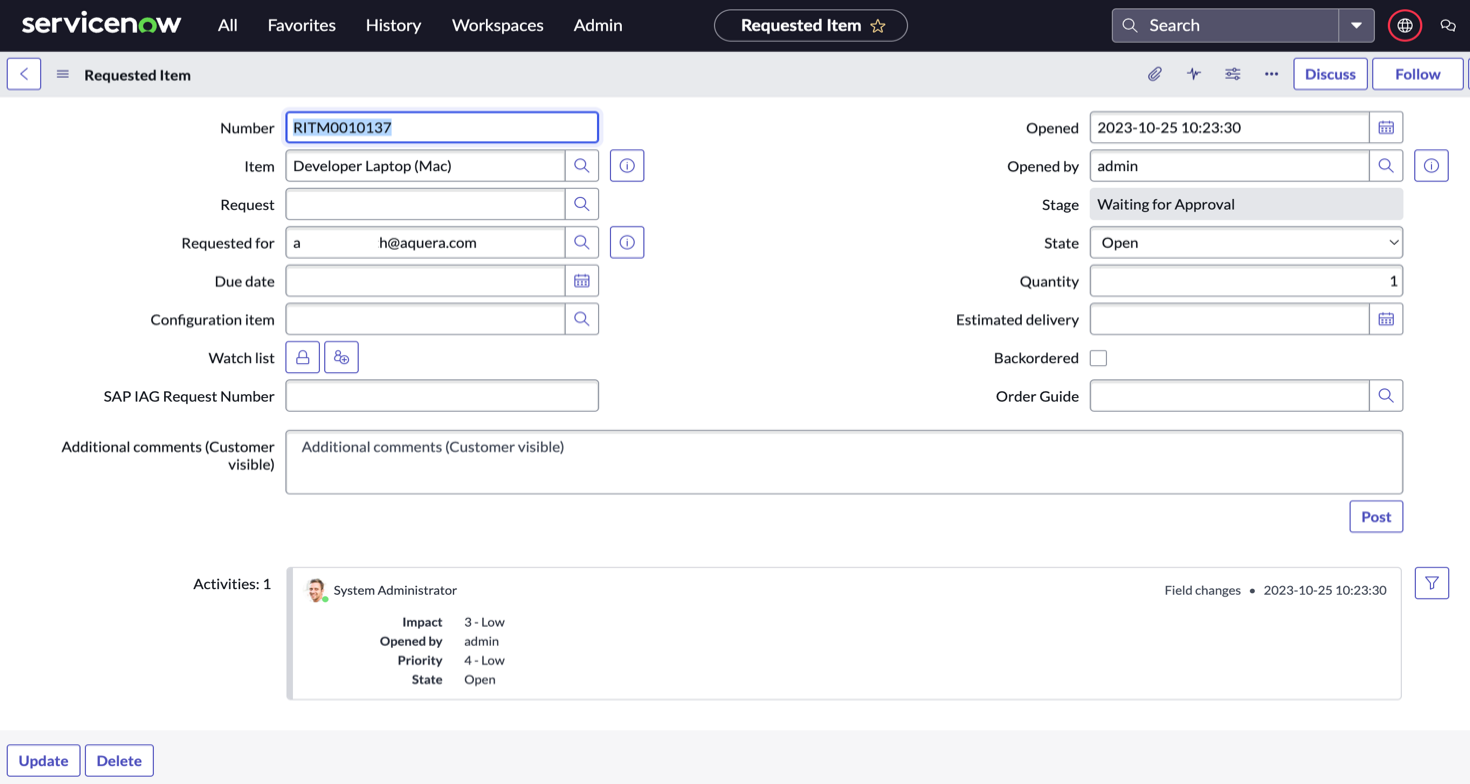Click the paperclip attachments icon
Screen dimensions: 1470x784
[1154, 74]
